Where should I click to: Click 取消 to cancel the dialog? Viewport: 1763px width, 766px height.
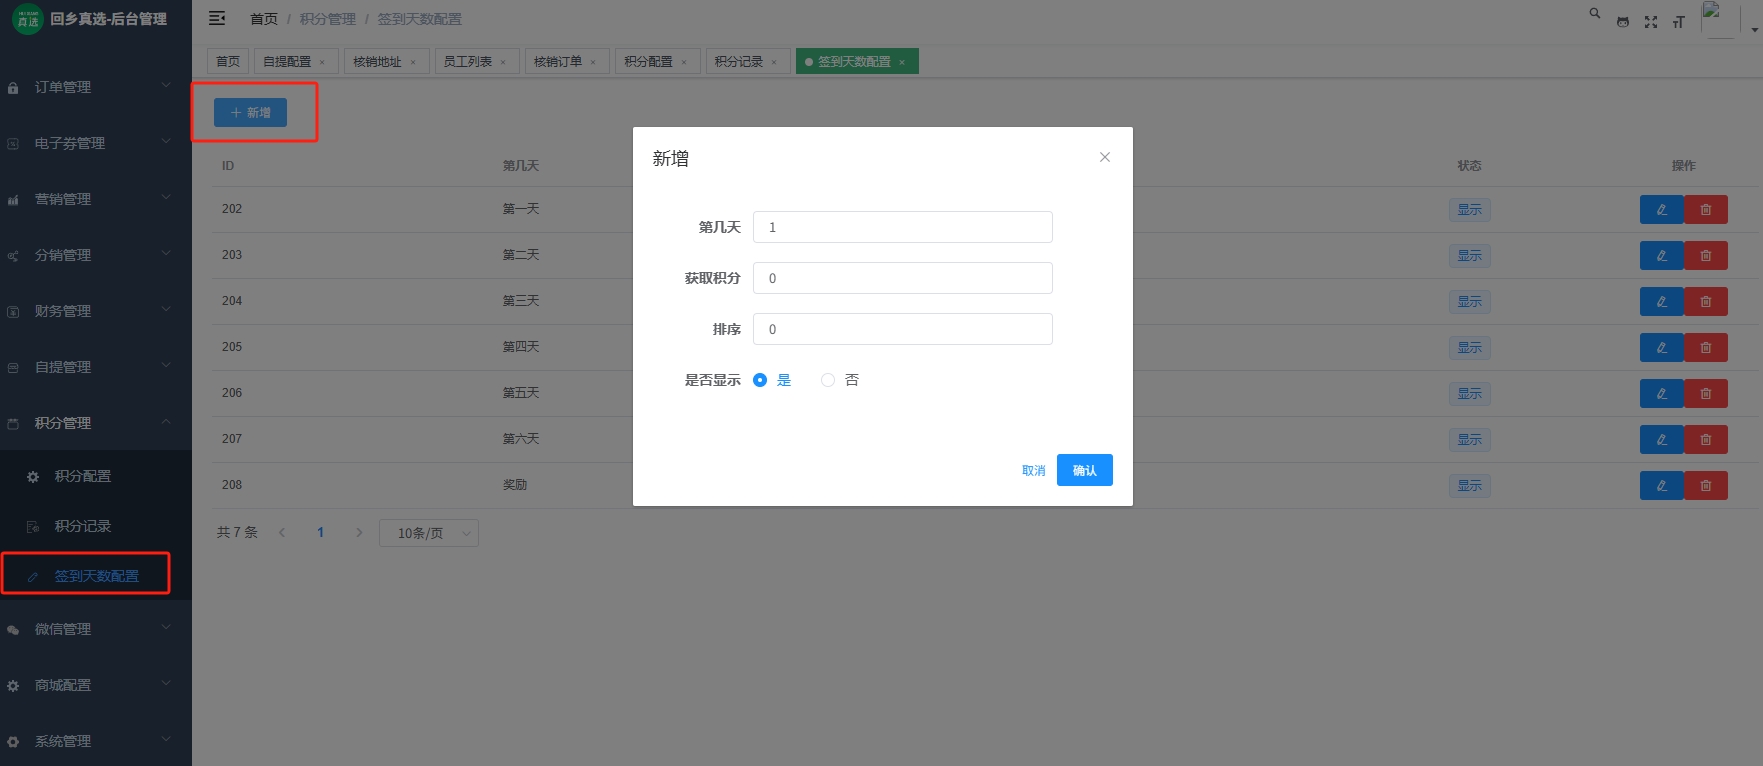tap(1033, 471)
